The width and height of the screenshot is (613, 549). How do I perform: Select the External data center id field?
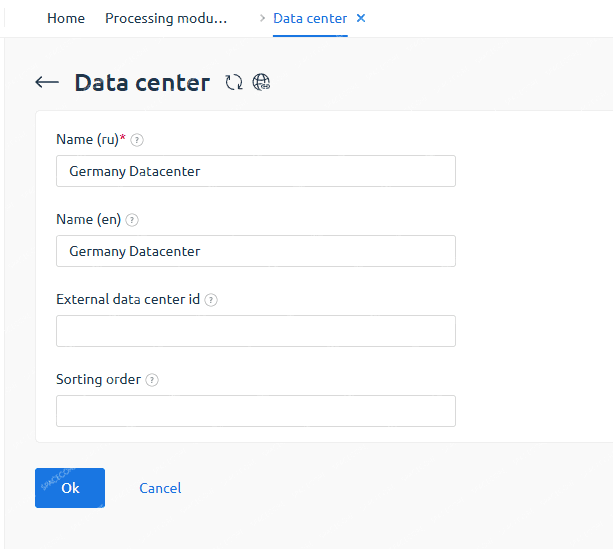pyautogui.click(x=256, y=331)
